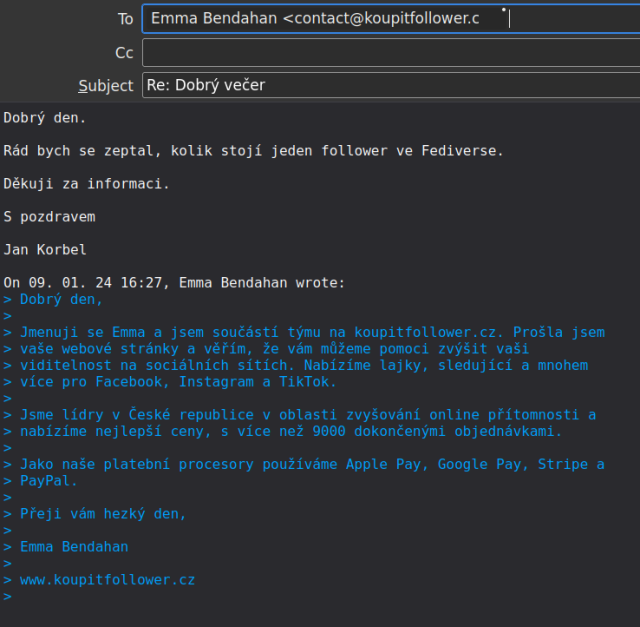The width and height of the screenshot is (640, 627).
Task: Click the Subject label
Action: pos(106,85)
